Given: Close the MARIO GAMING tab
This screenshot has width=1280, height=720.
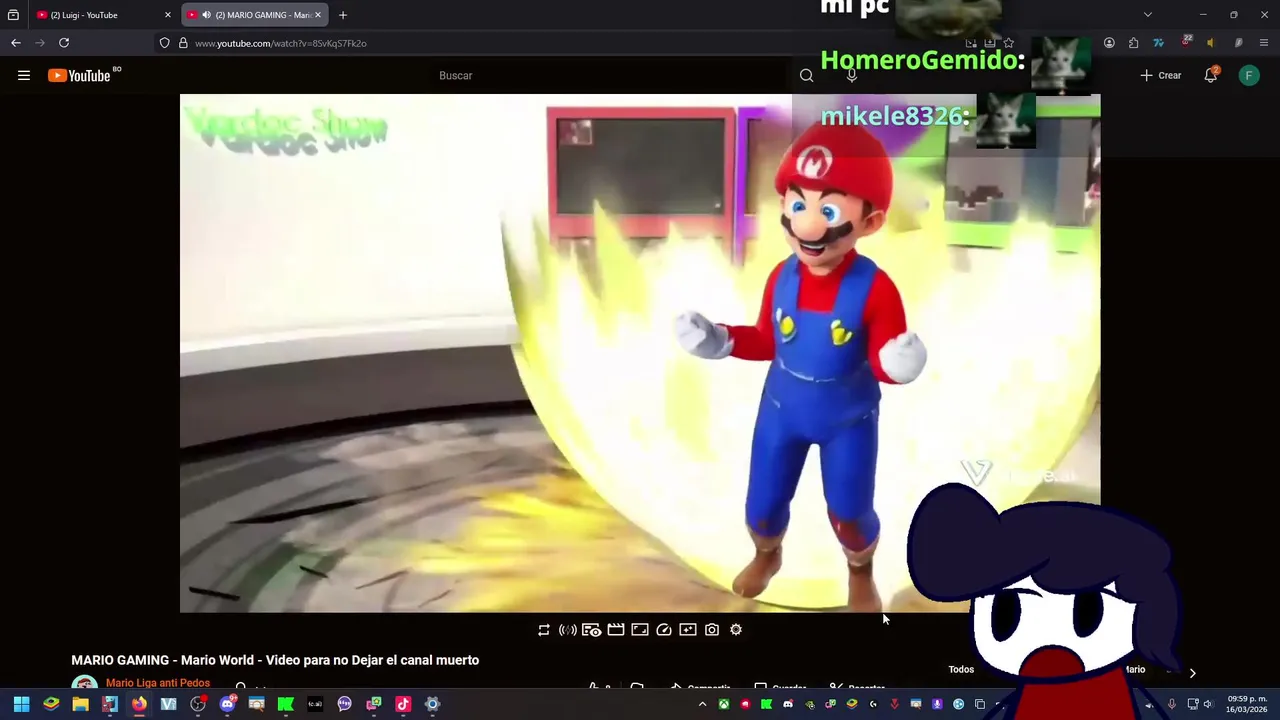Looking at the screenshot, I should 318,15.
